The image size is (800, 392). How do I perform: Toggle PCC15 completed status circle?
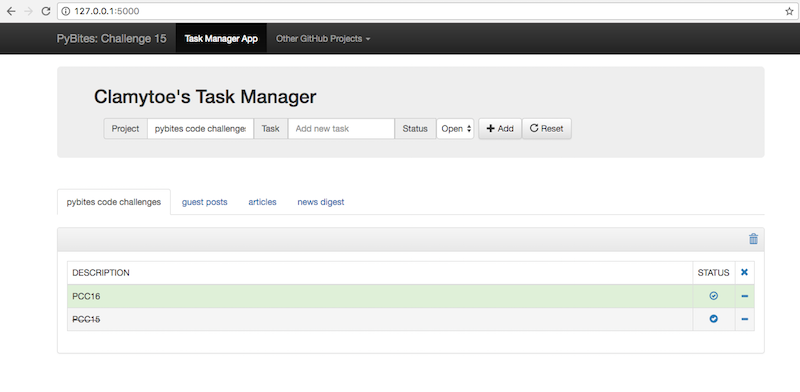tap(714, 319)
